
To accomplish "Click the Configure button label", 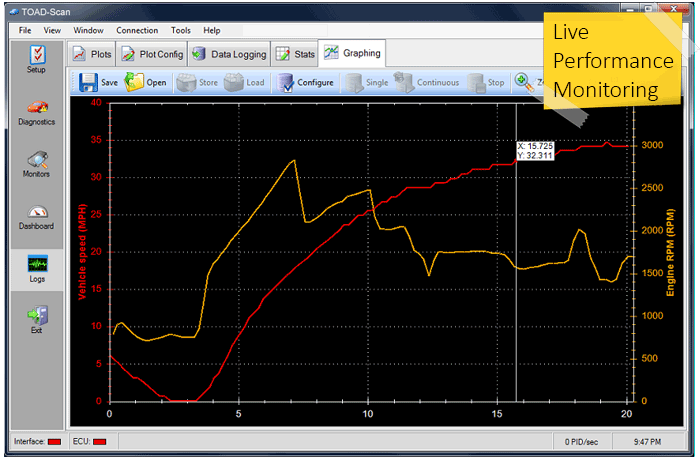I will coord(315,83).
